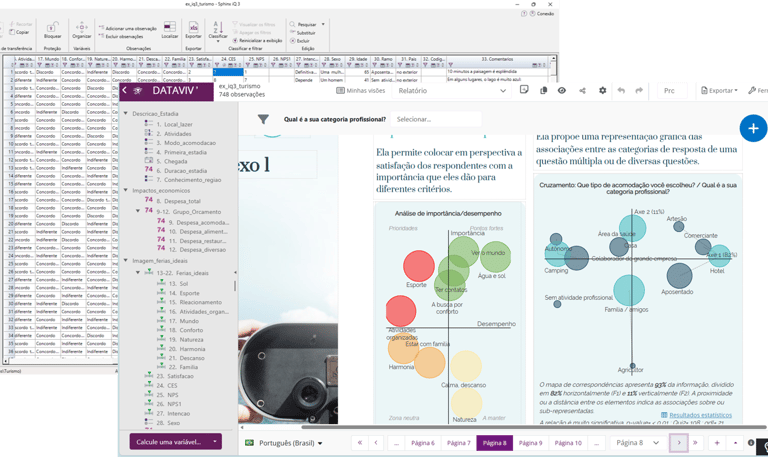768x457 pixels.
Task: Click Copiar in the clipboard group
Action: [20, 32]
